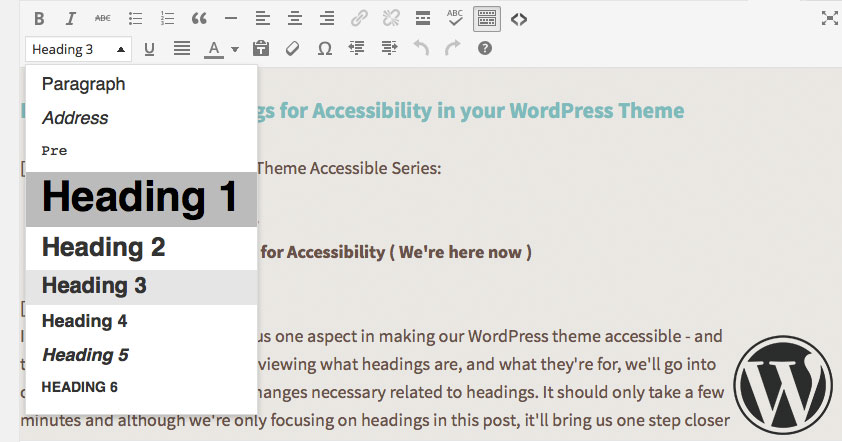Image resolution: width=842 pixels, height=442 pixels.
Task: Insert or edit link
Action: tap(359, 19)
